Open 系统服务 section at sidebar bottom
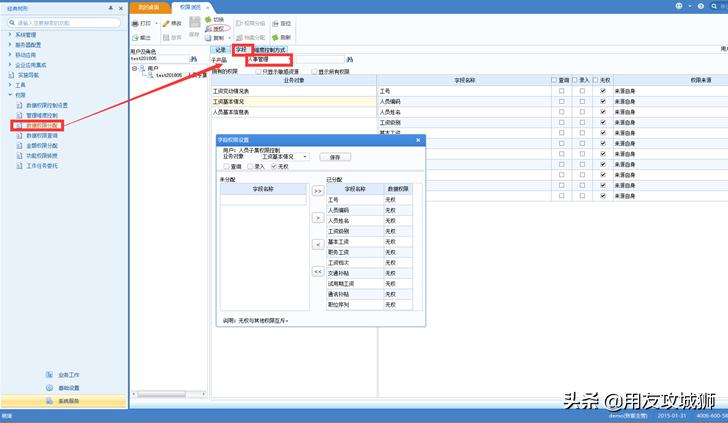The image size is (728, 423). pyautogui.click(x=64, y=401)
